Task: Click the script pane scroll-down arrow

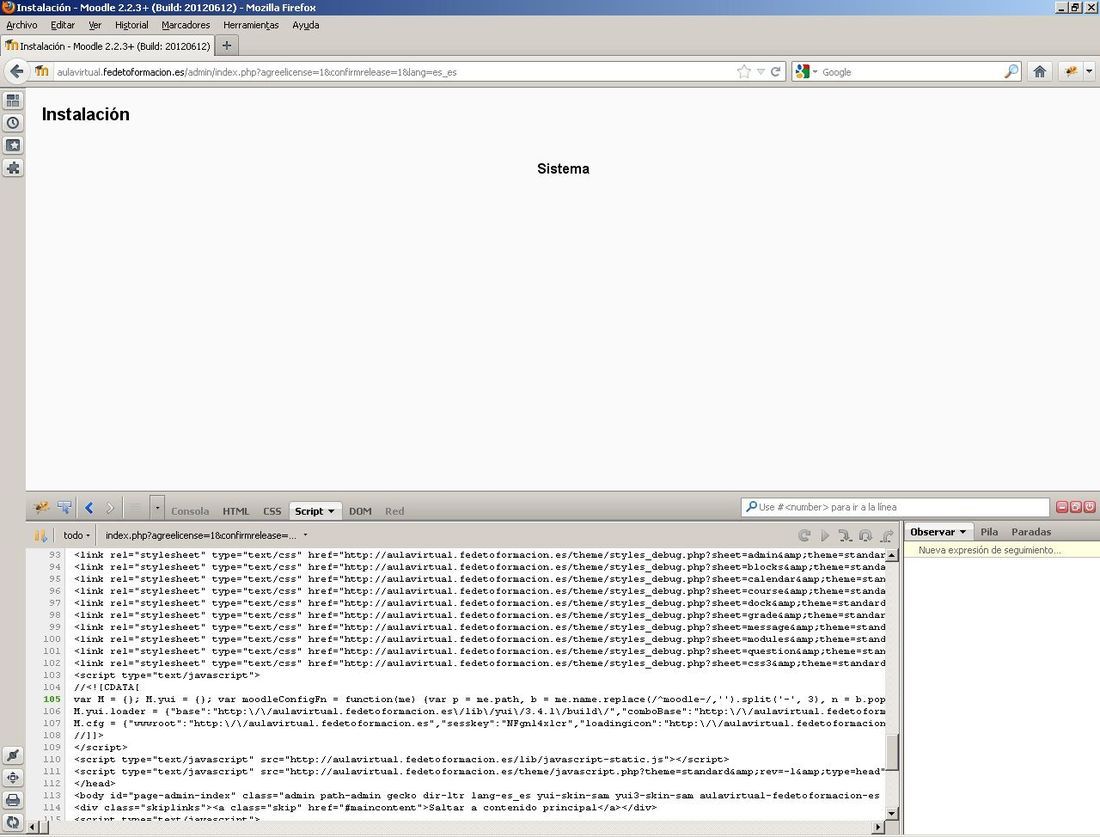Action: tap(892, 814)
